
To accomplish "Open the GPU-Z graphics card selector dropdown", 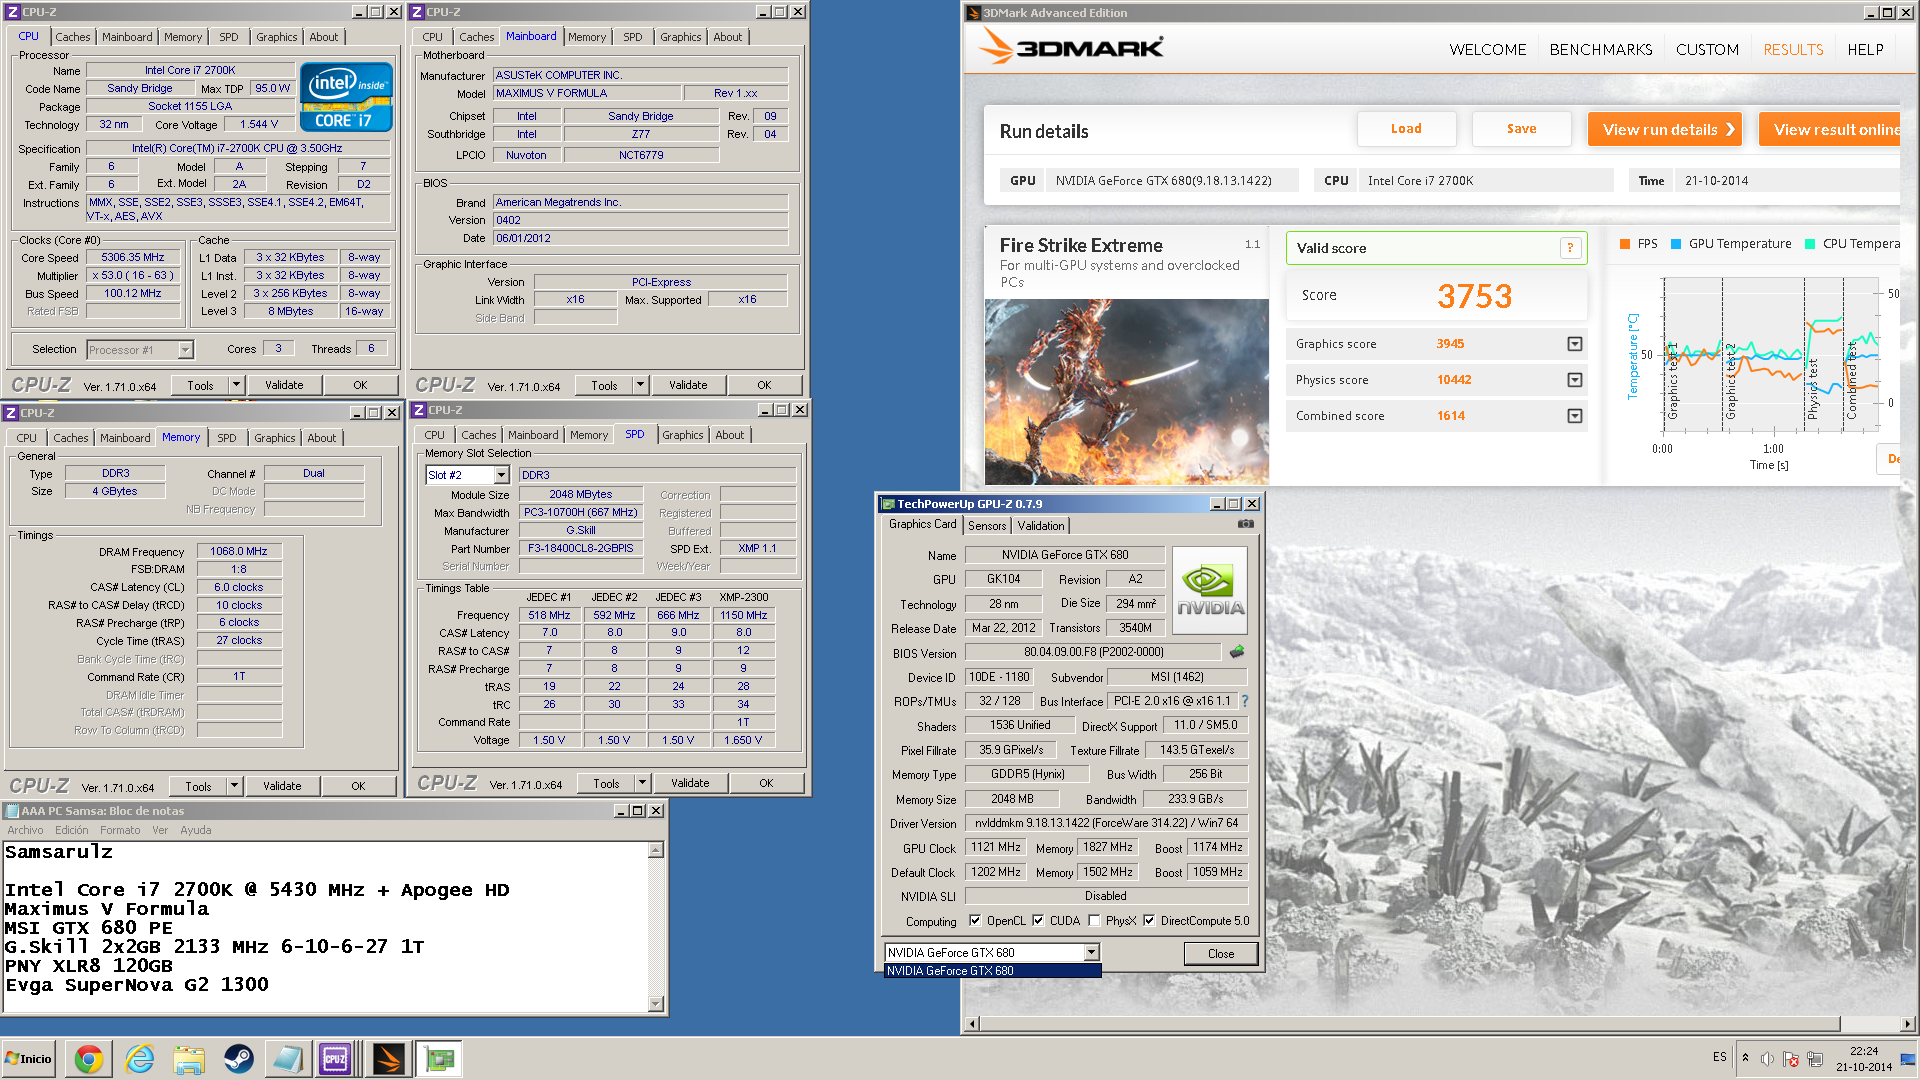I will (x=1092, y=953).
